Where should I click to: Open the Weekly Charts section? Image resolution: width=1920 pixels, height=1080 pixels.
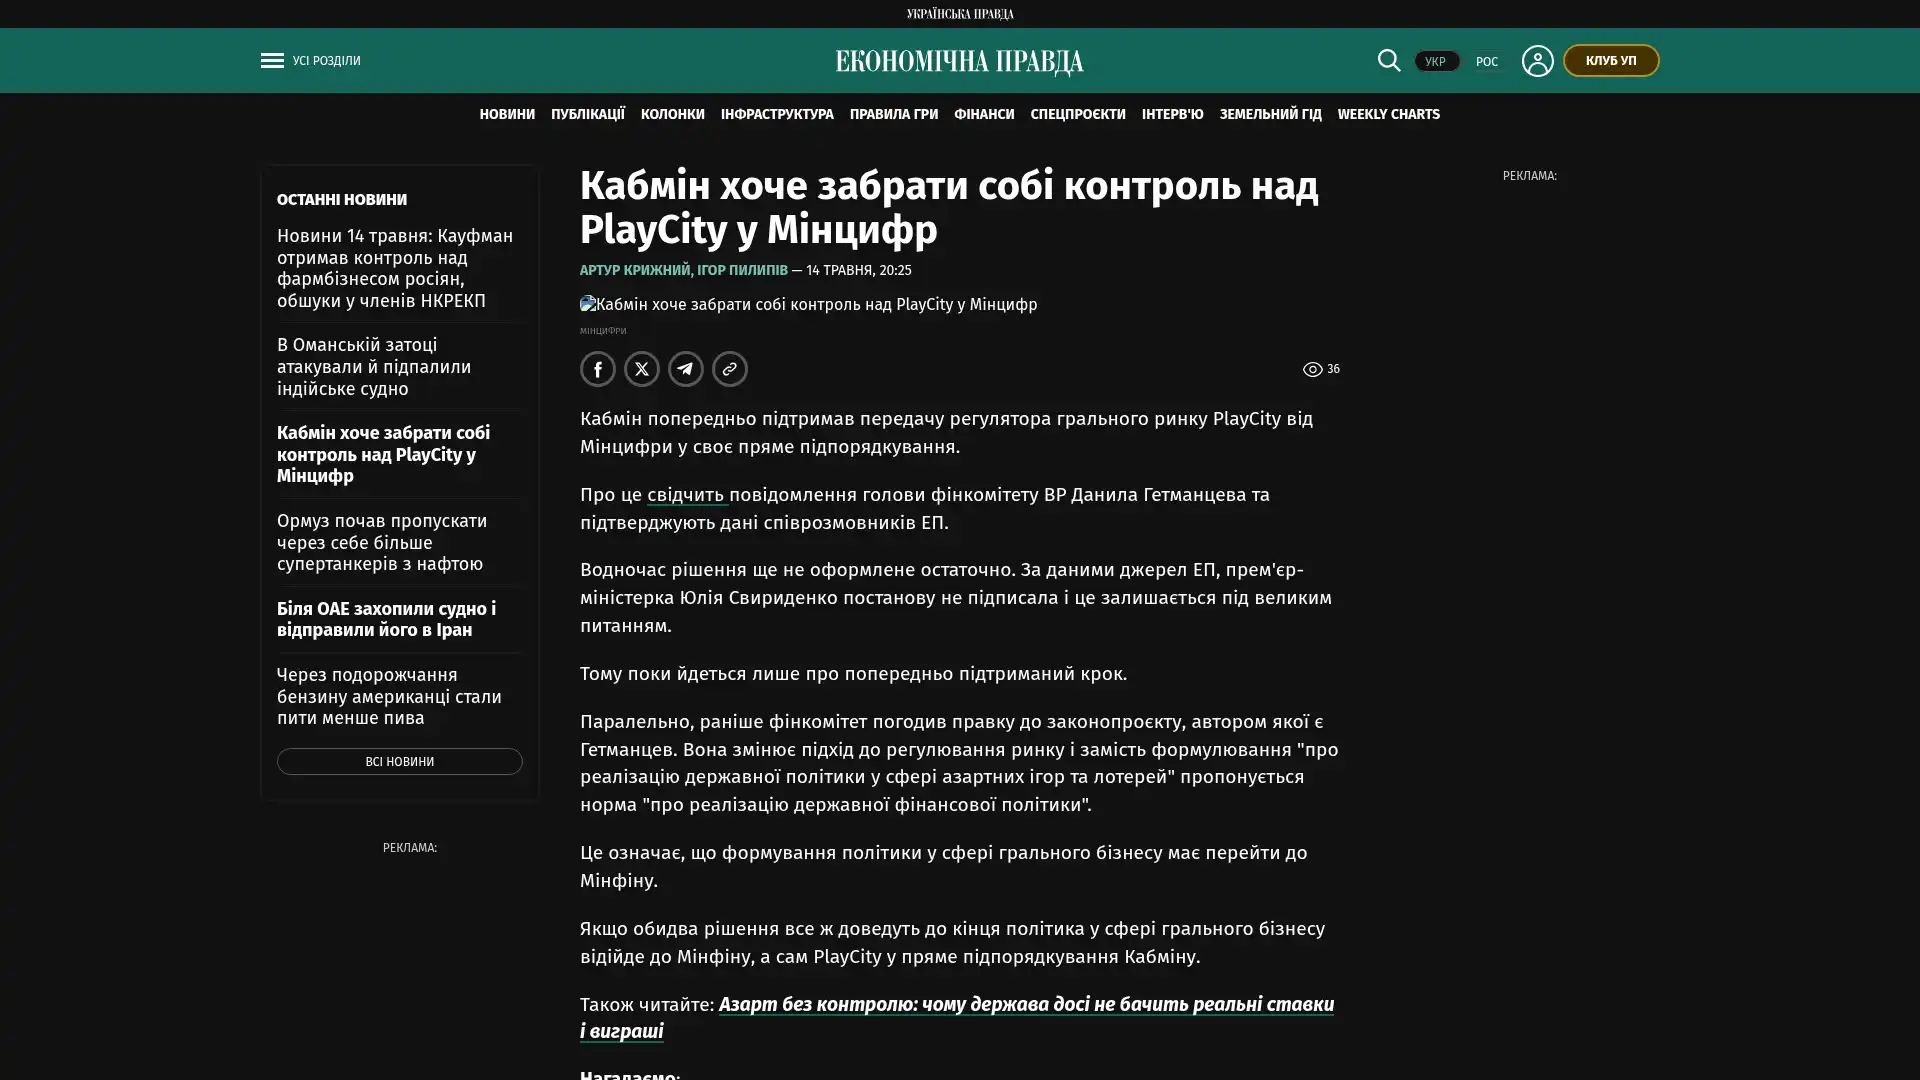pyautogui.click(x=1389, y=115)
